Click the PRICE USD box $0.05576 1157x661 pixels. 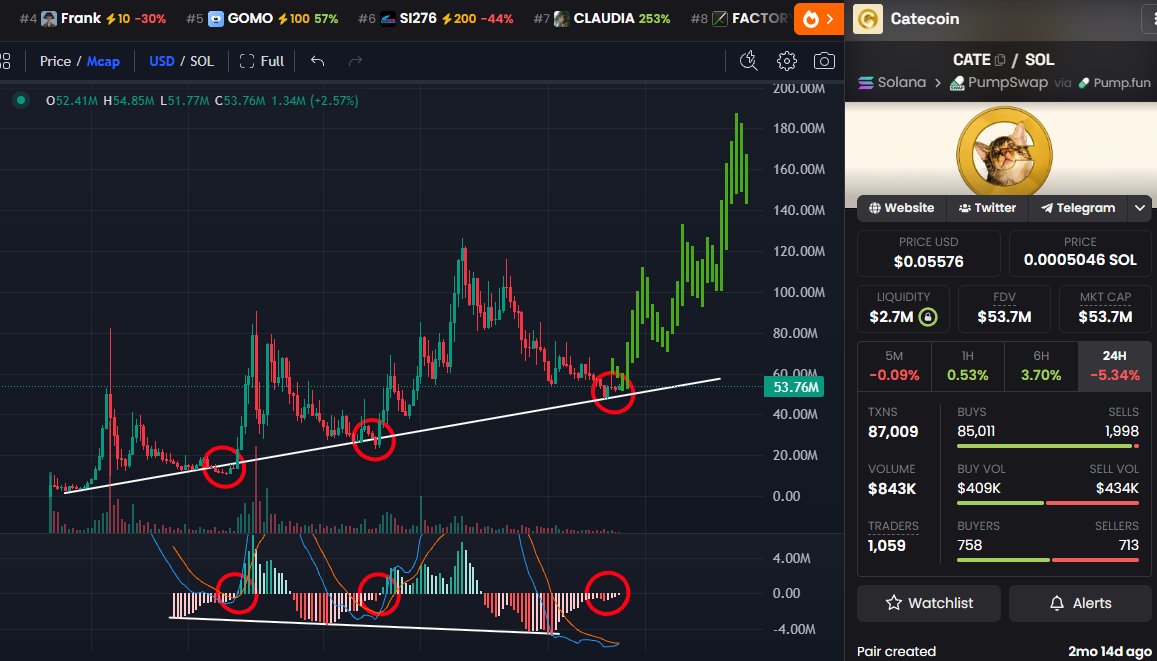point(928,253)
